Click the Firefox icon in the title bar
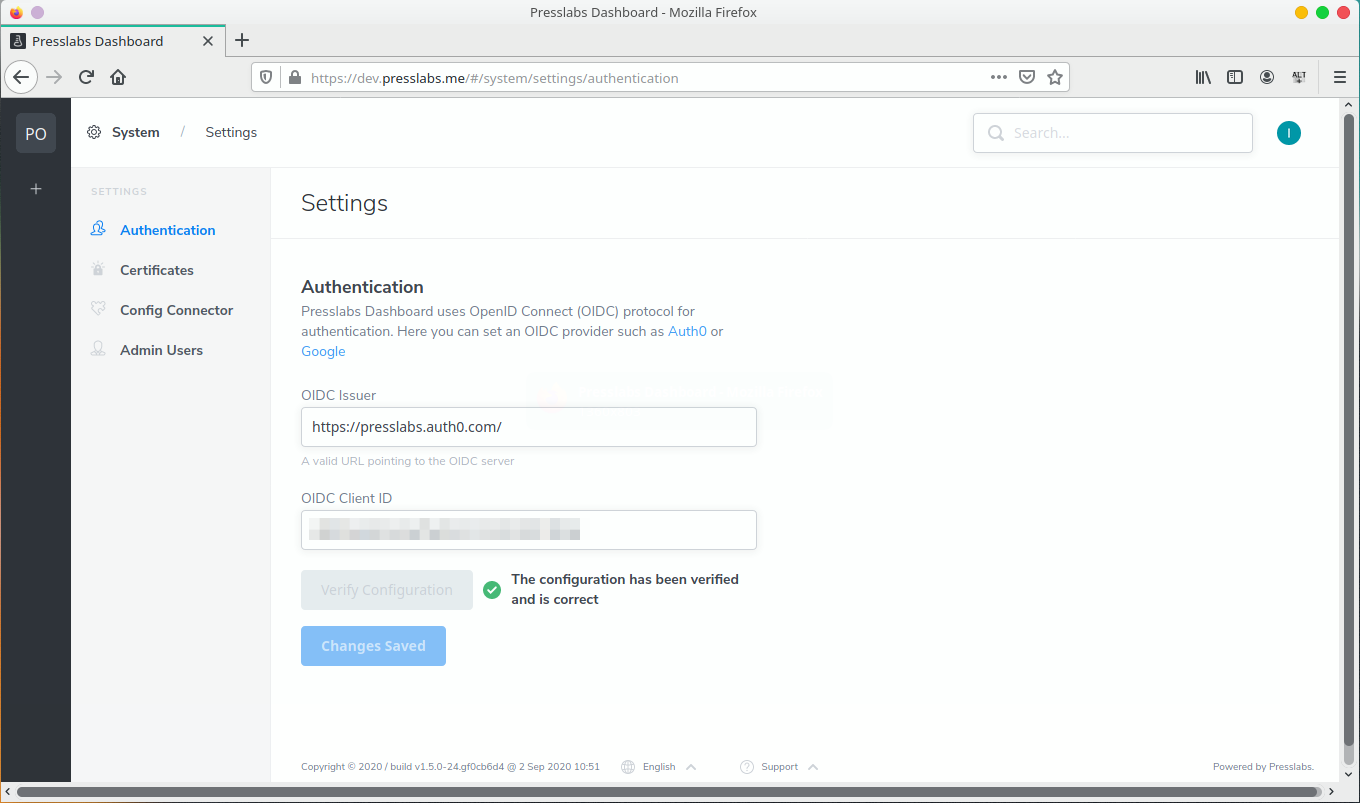The width and height of the screenshot is (1360, 803). click(x=16, y=12)
